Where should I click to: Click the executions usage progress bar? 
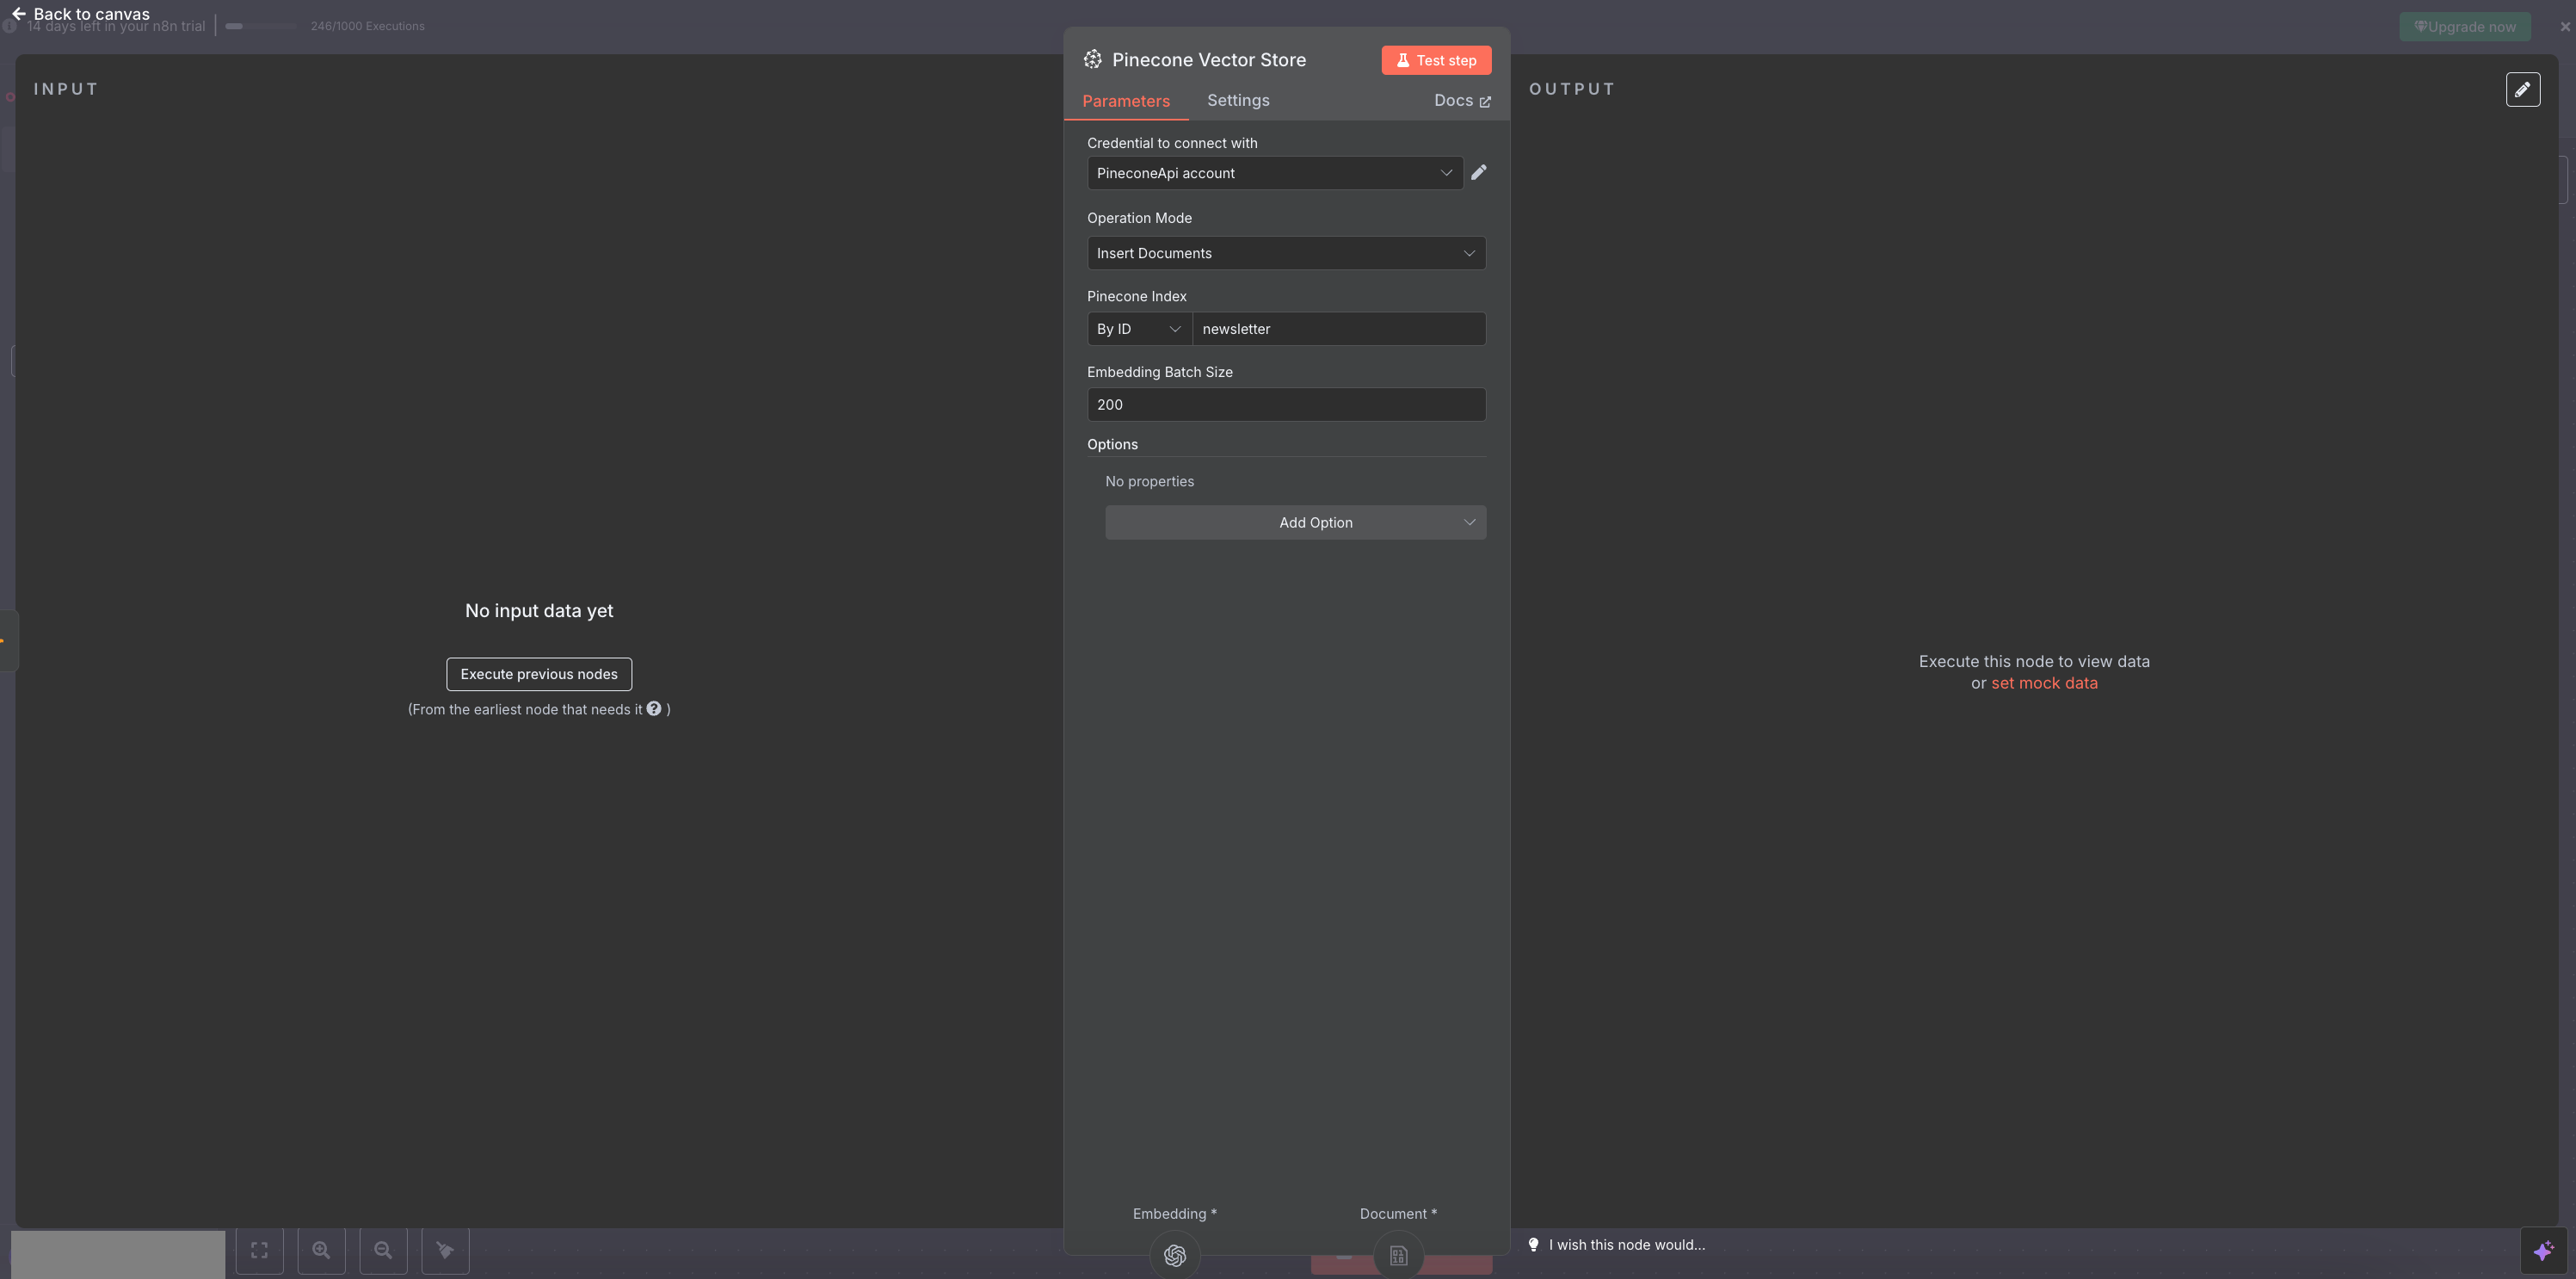pos(260,26)
